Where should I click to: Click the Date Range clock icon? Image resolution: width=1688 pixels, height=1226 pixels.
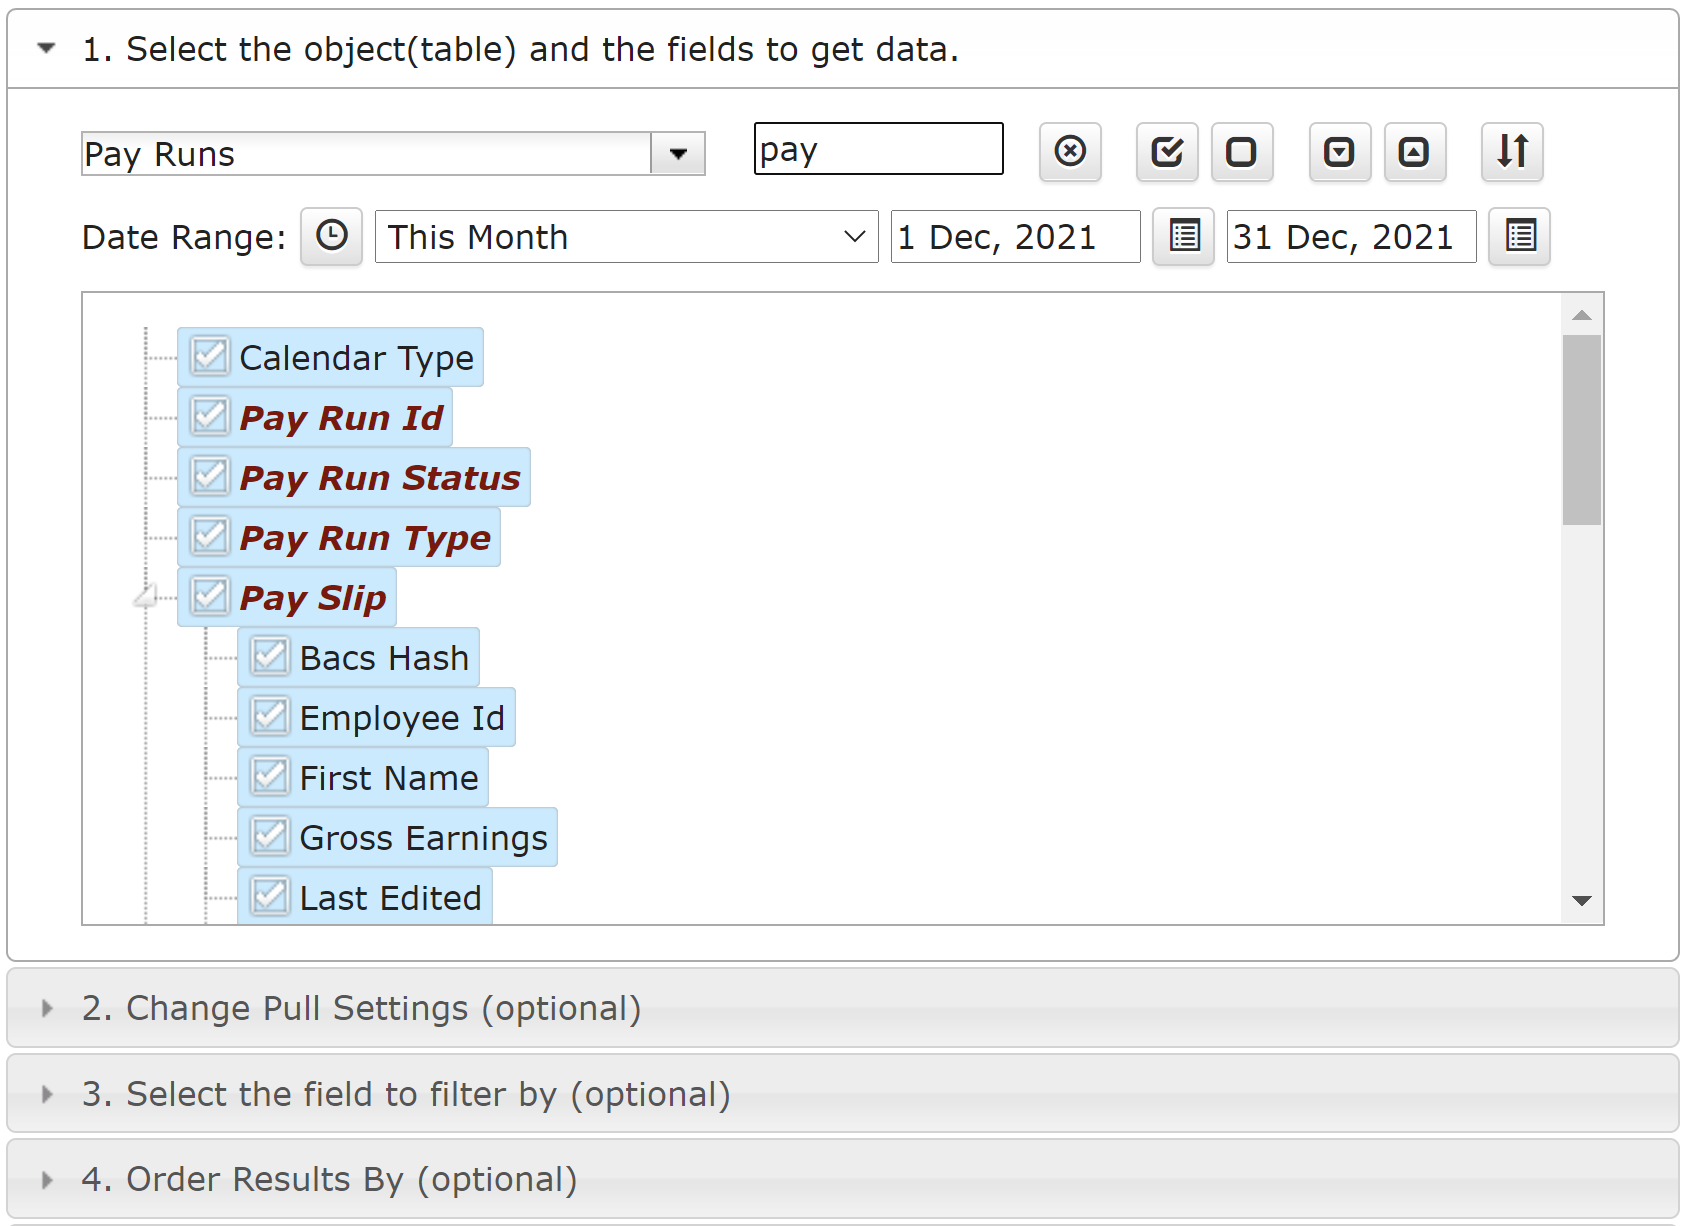[x=331, y=237]
